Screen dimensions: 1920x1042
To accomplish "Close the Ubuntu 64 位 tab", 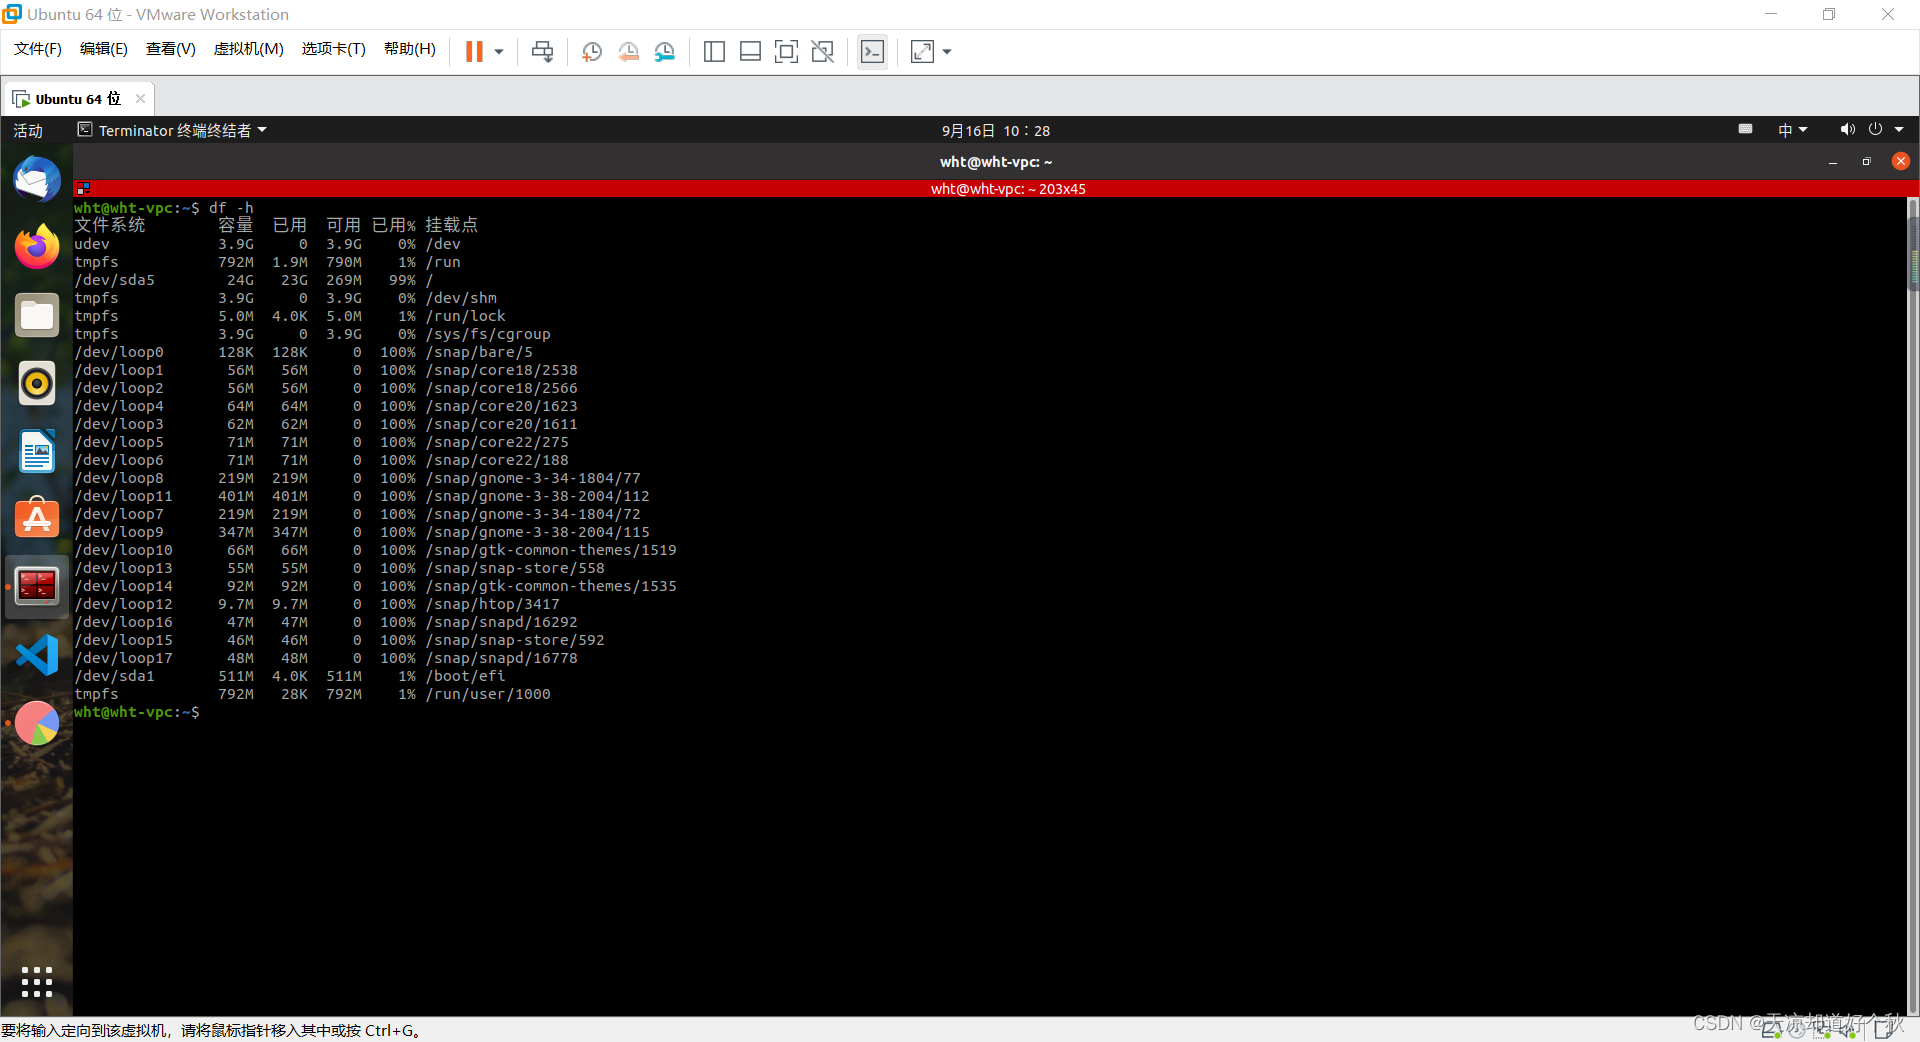I will click(140, 98).
